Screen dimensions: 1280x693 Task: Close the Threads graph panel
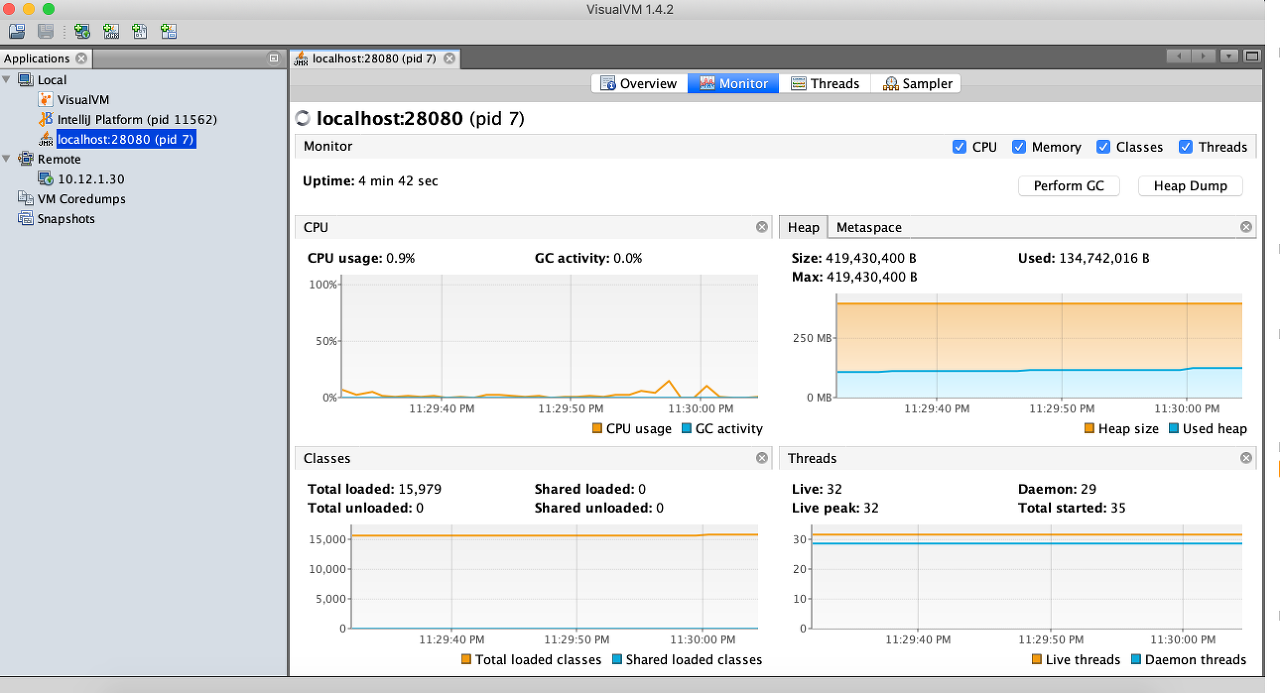coord(1246,458)
